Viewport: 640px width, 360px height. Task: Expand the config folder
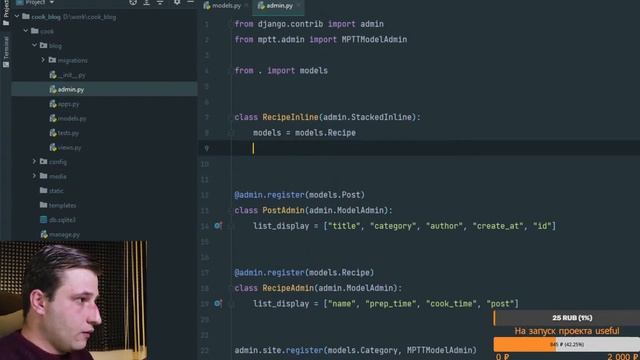click(x=34, y=162)
